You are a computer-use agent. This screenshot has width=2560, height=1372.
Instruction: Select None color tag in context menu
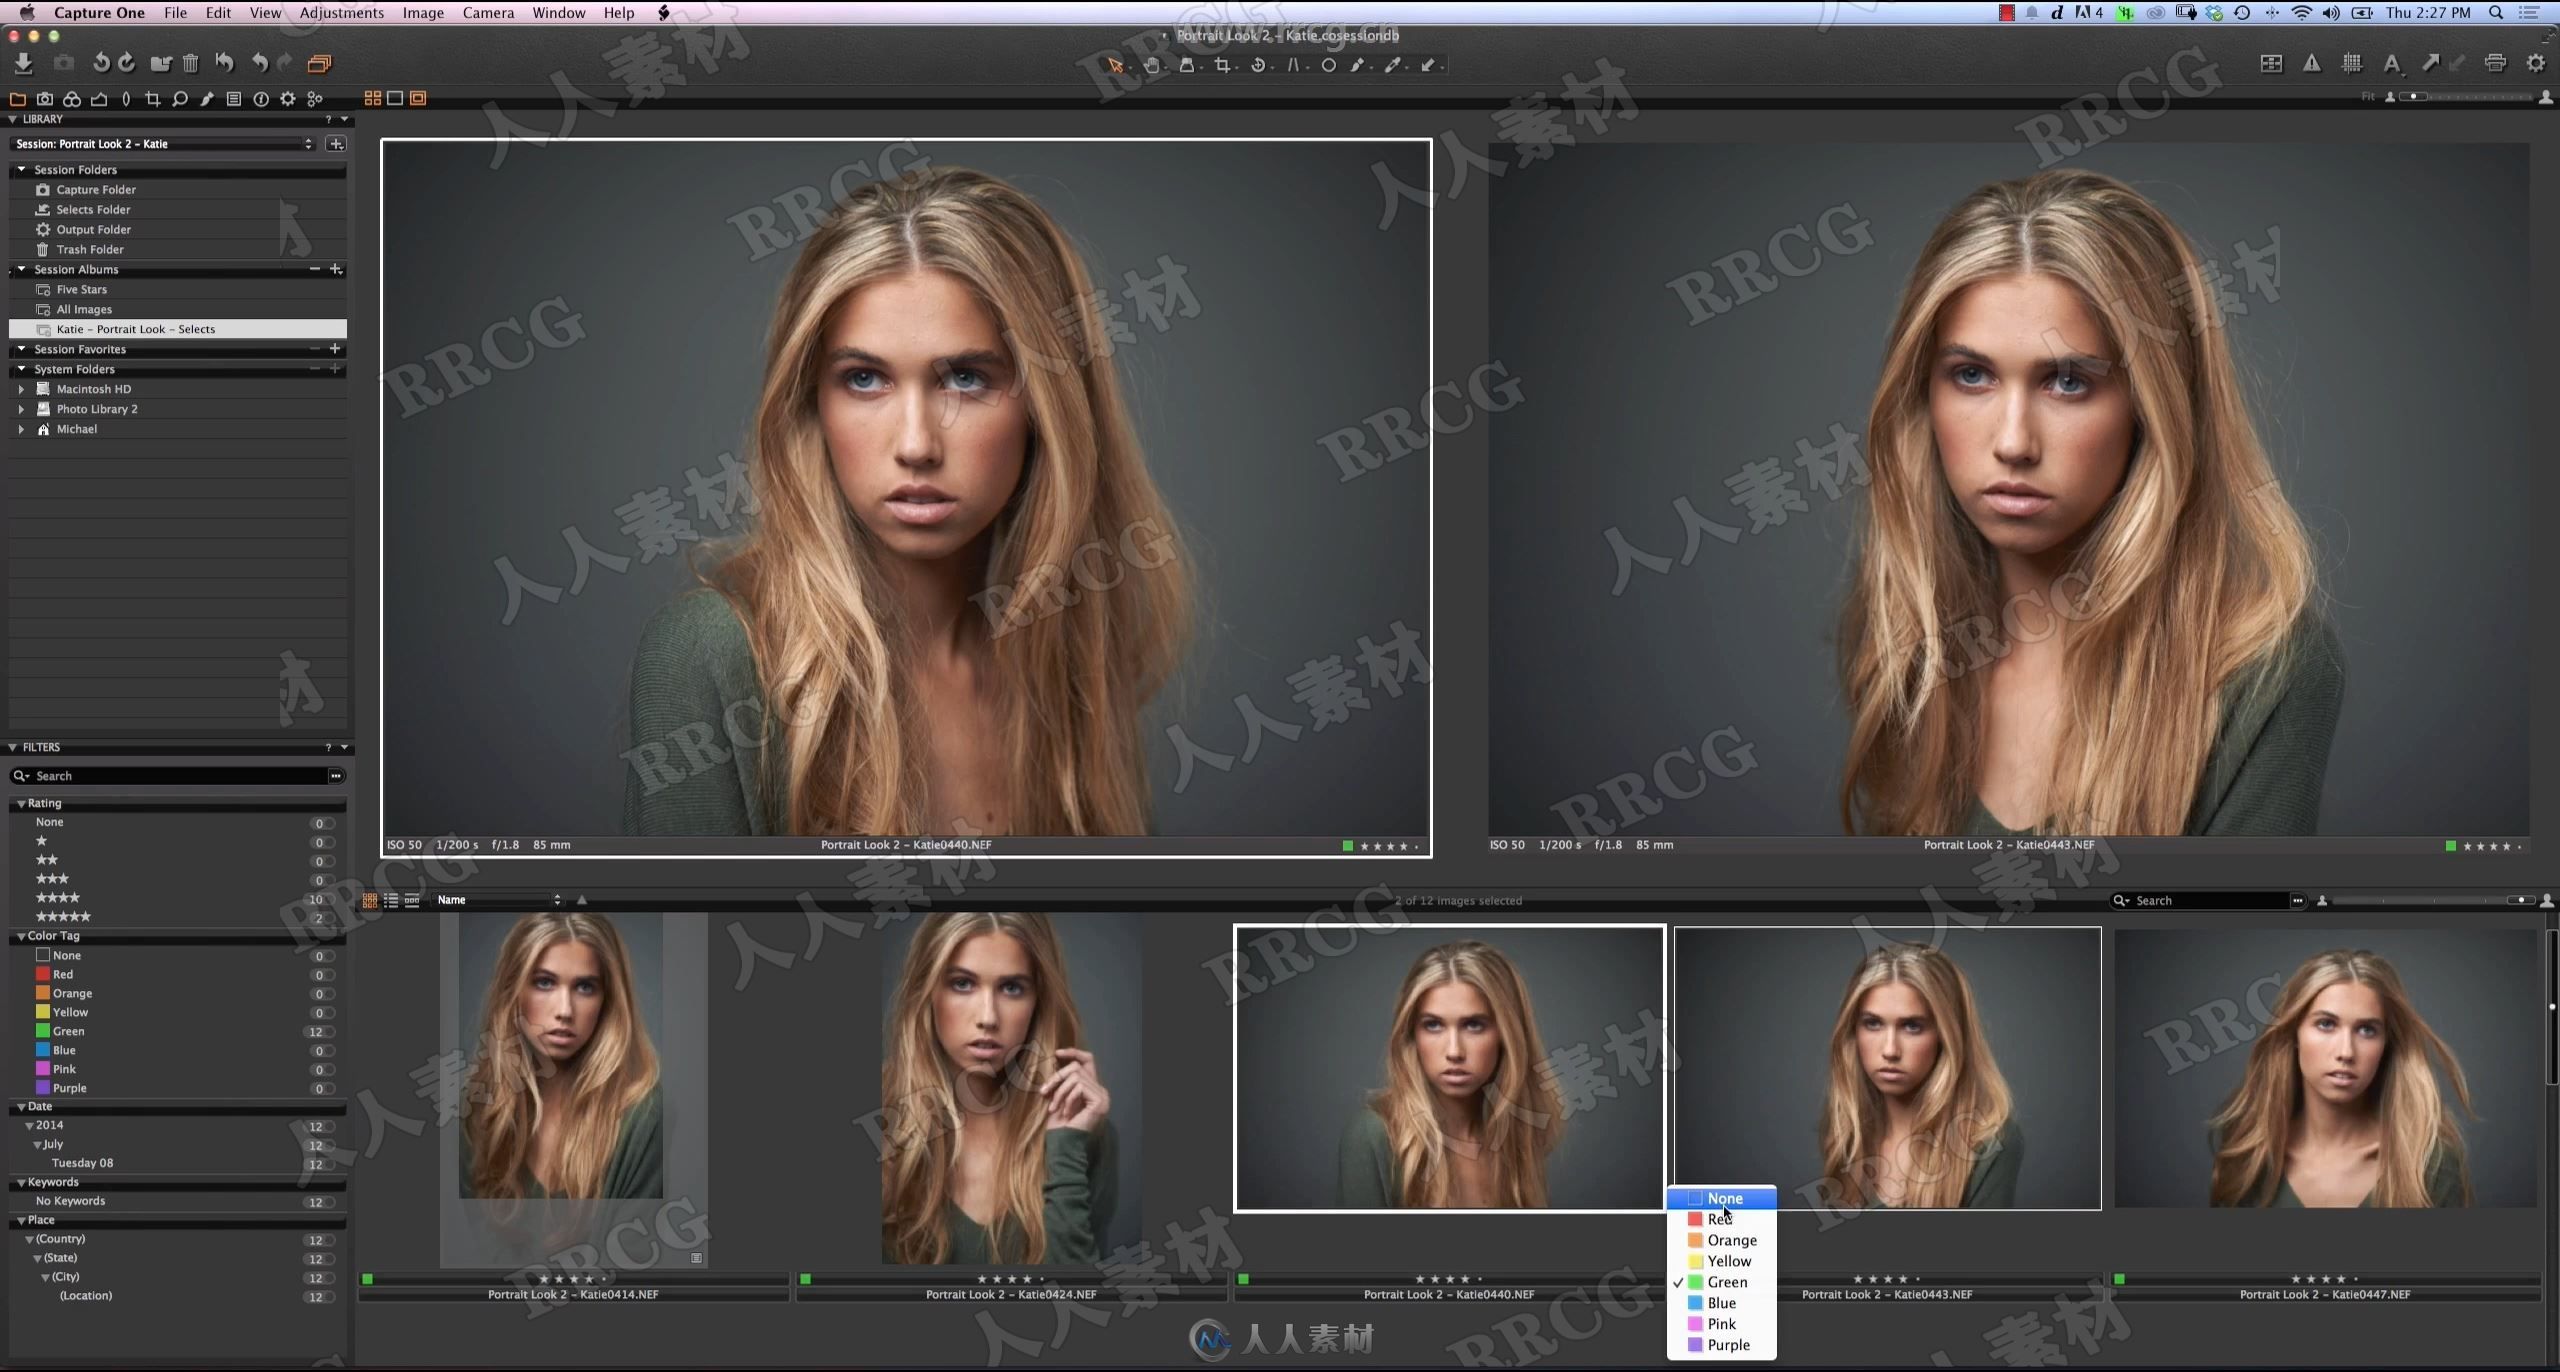pos(1724,1198)
